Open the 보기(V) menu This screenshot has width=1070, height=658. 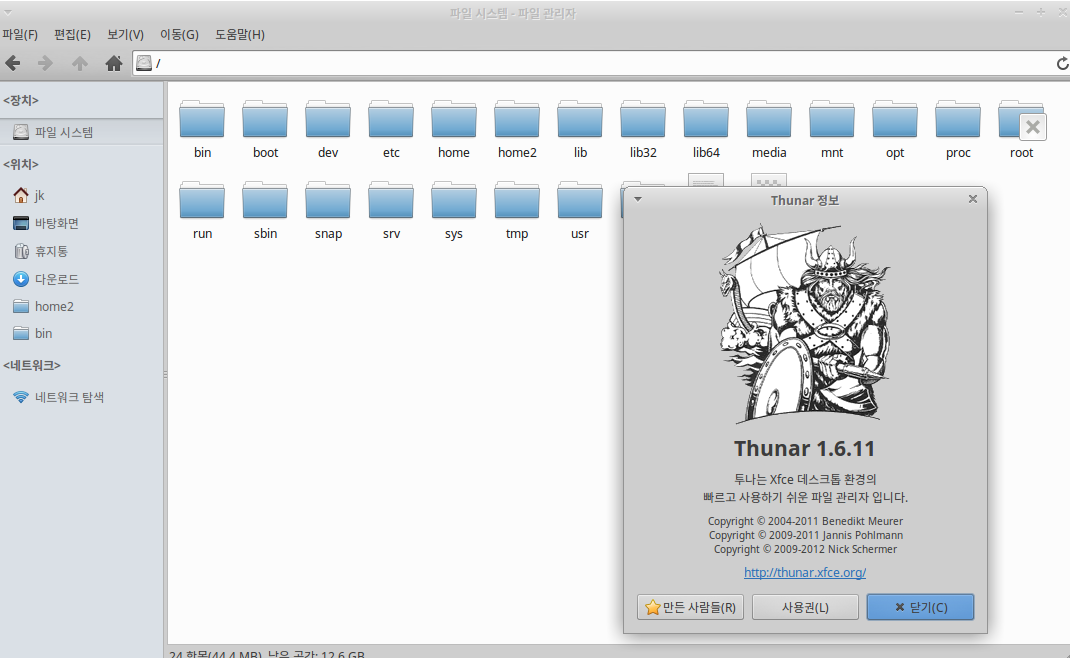tap(126, 34)
